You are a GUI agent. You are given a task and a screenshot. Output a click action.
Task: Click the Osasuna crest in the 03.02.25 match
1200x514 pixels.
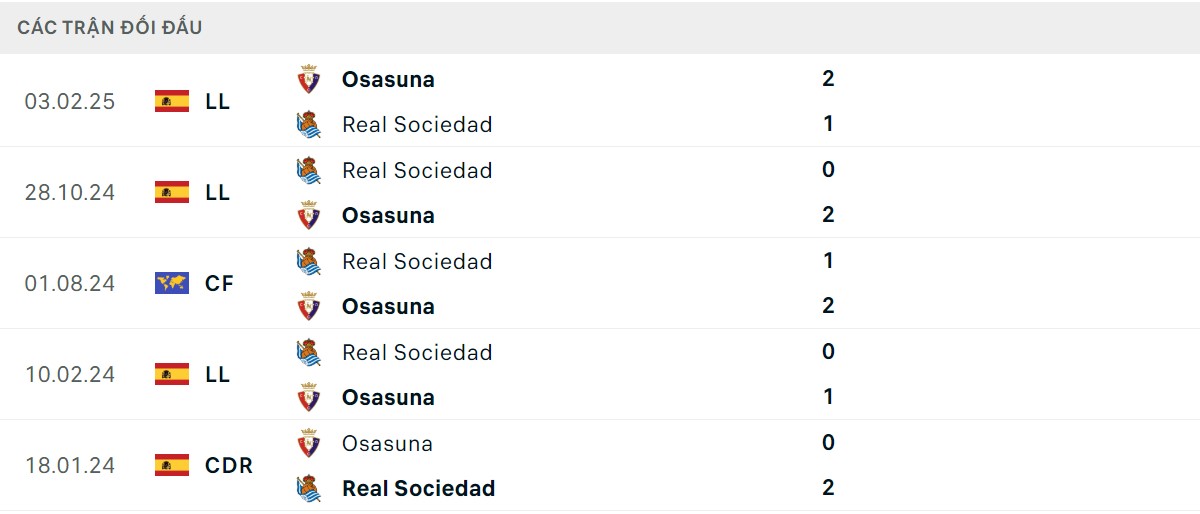tap(309, 80)
